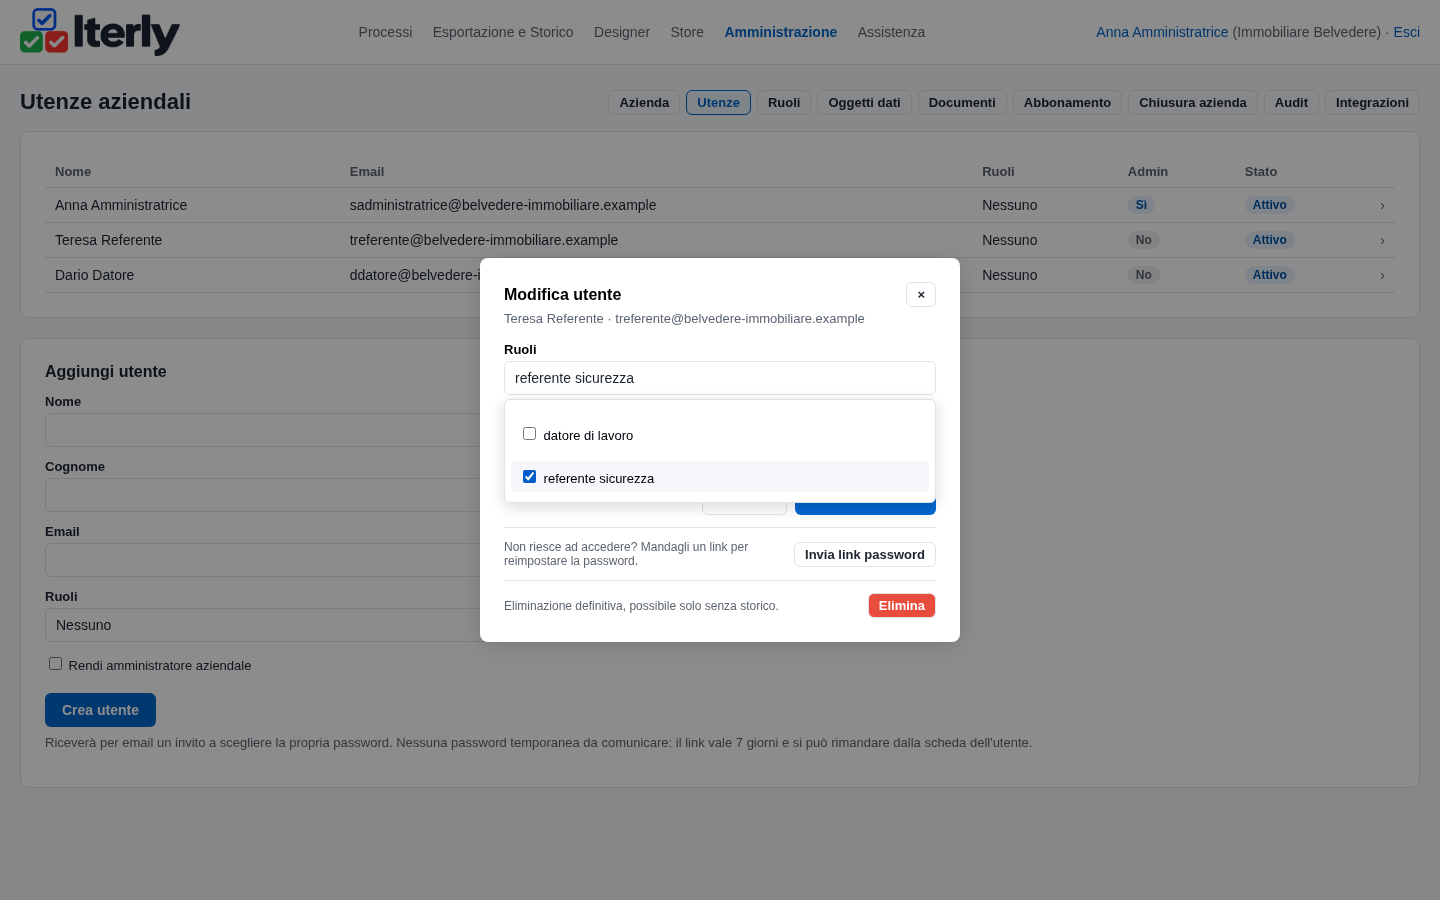This screenshot has width=1440, height=900.
Task: Open the Assistenza menu item
Action: (891, 32)
